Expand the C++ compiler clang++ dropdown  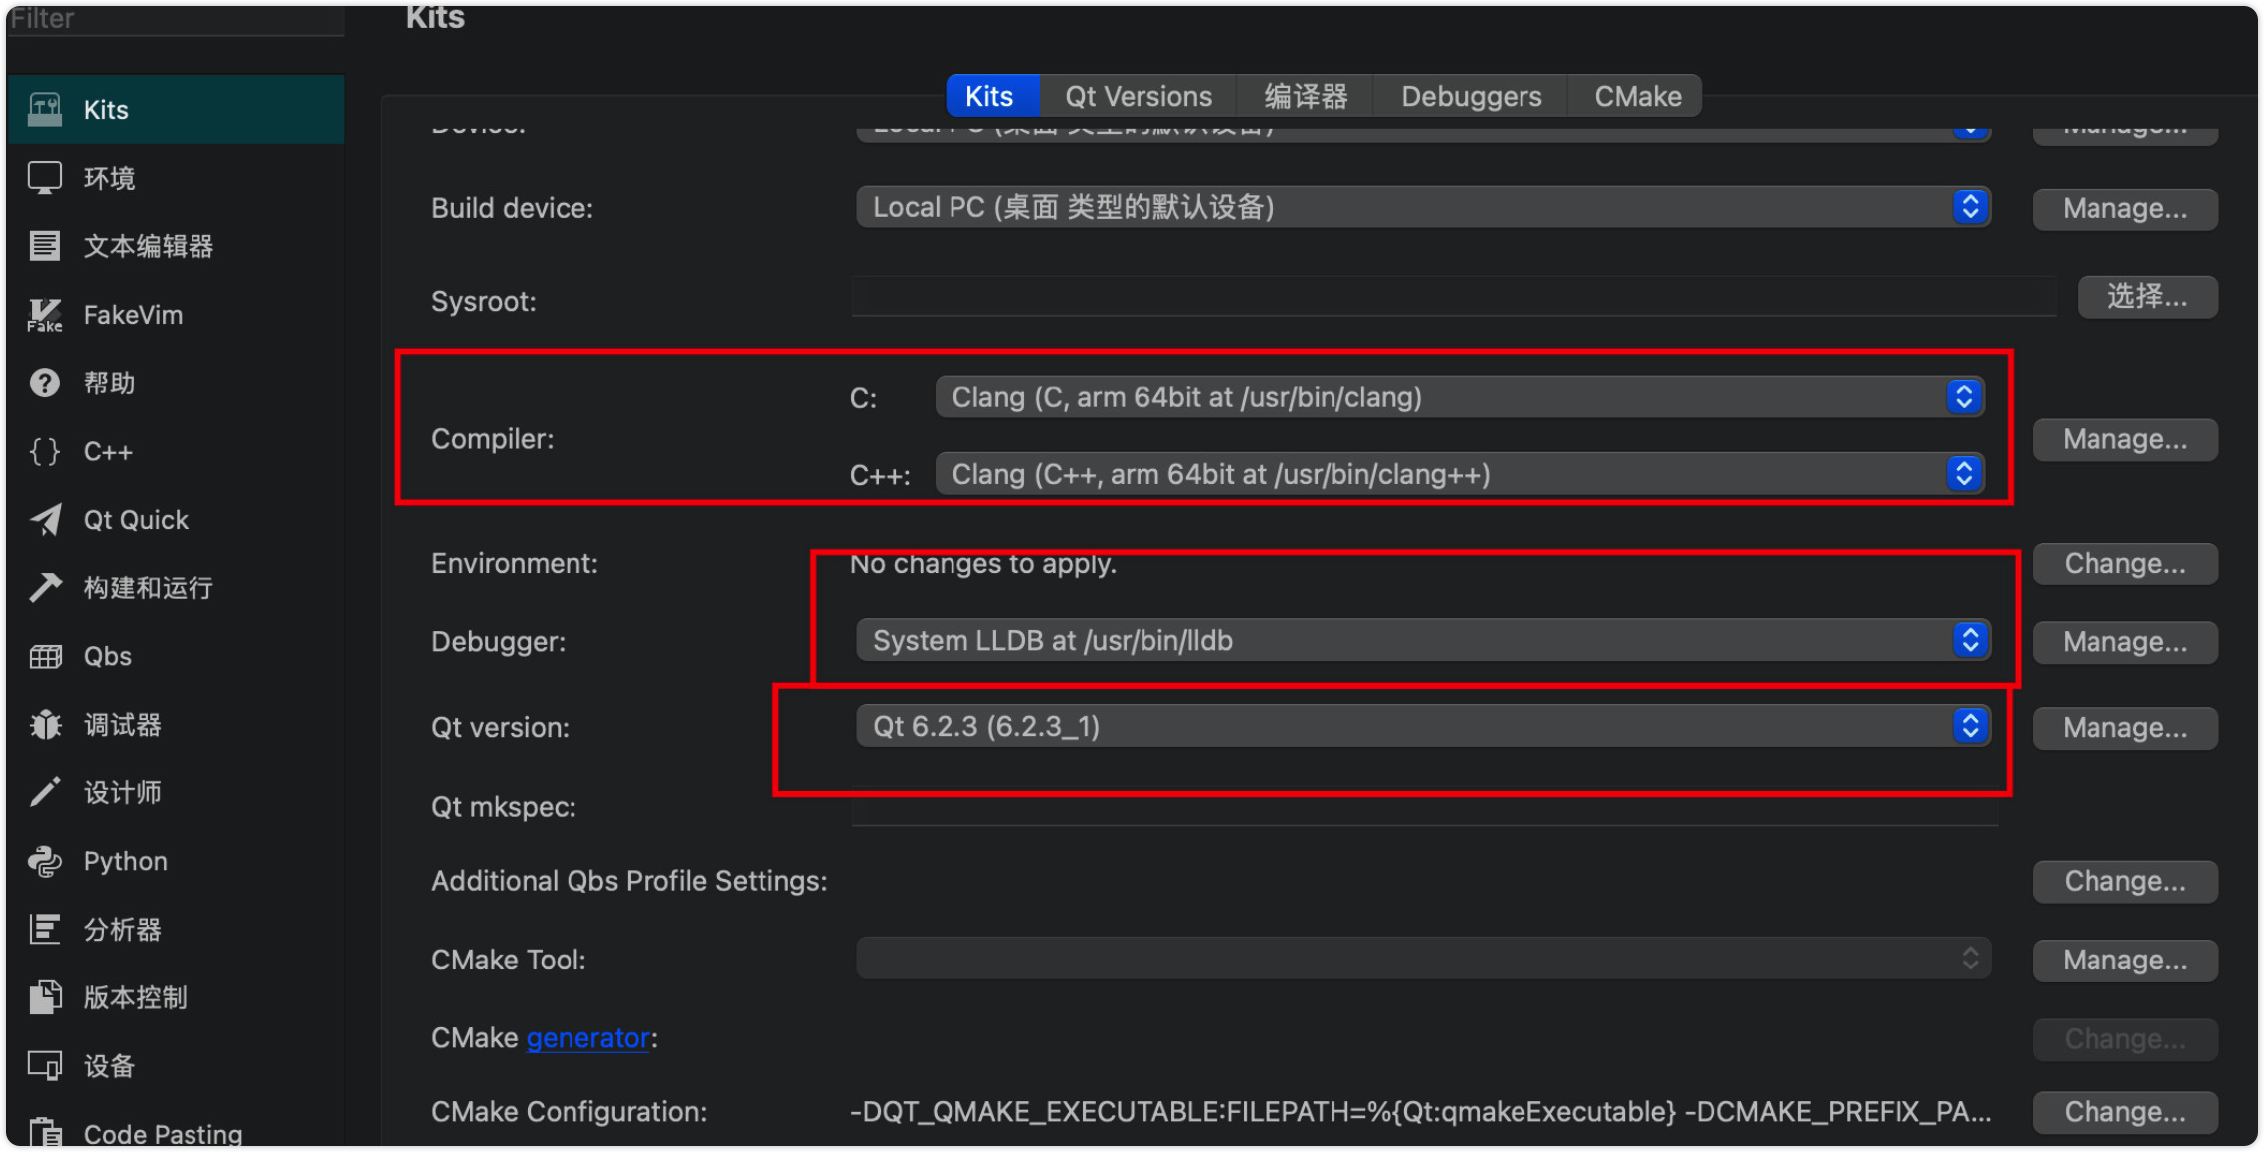pos(1458,474)
